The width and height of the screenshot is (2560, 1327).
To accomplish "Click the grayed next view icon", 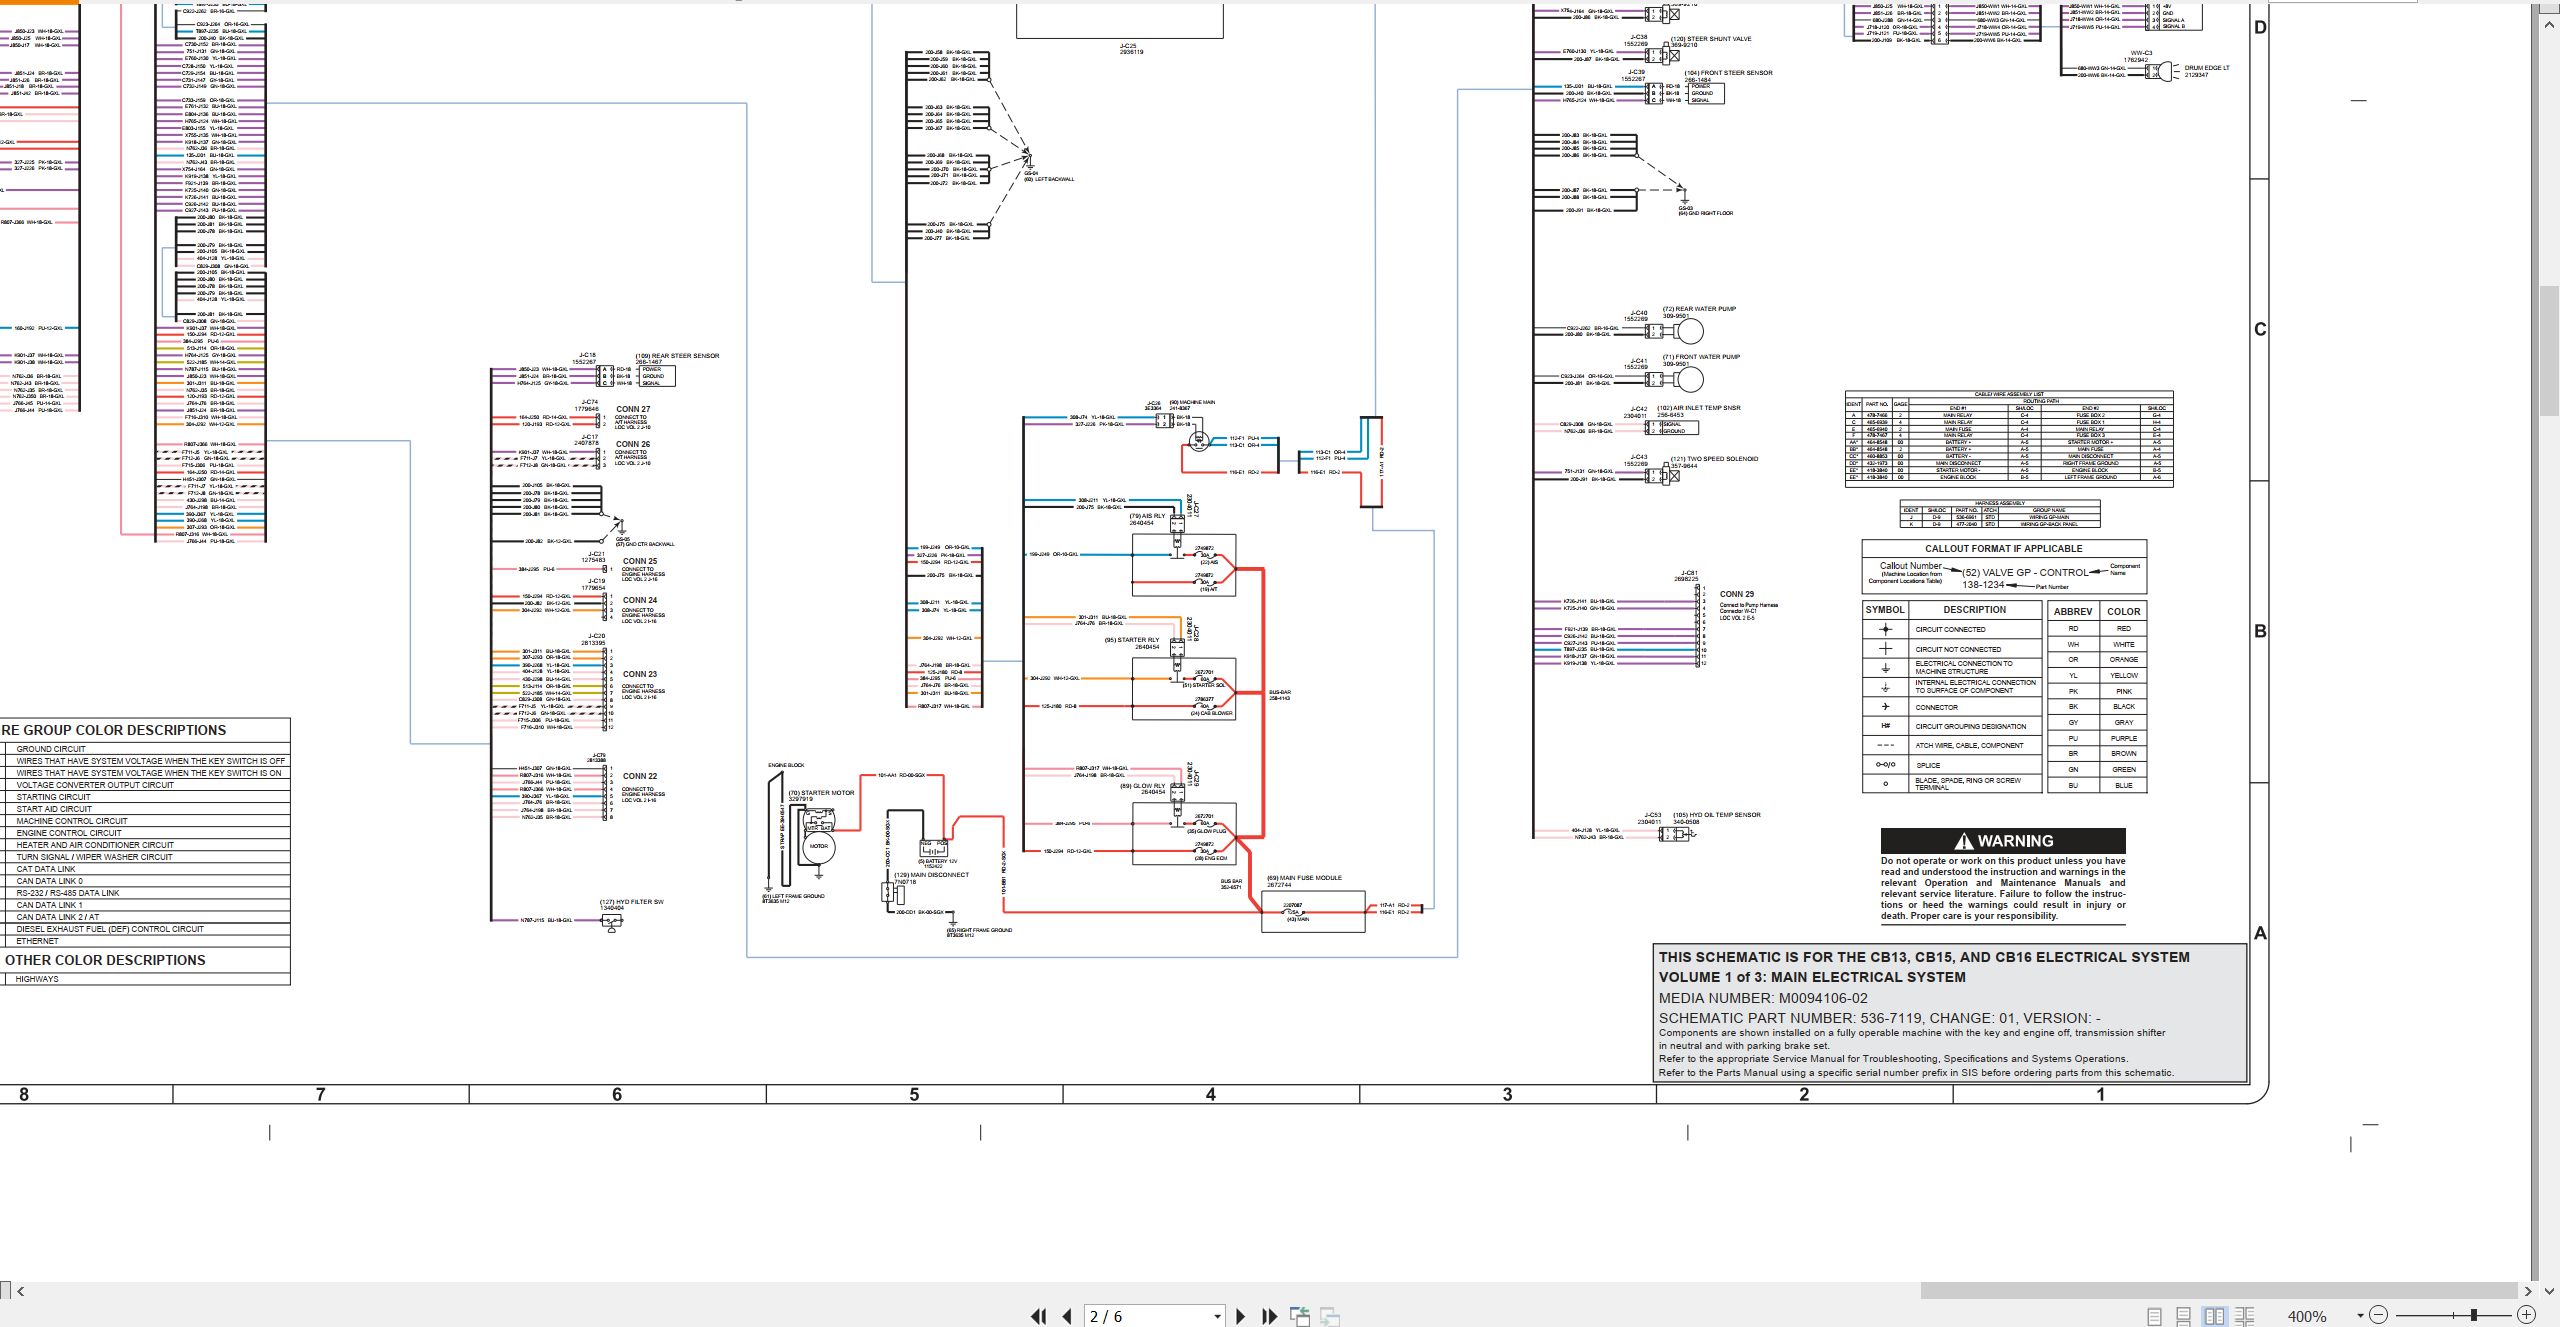I will point(1330,1316).
